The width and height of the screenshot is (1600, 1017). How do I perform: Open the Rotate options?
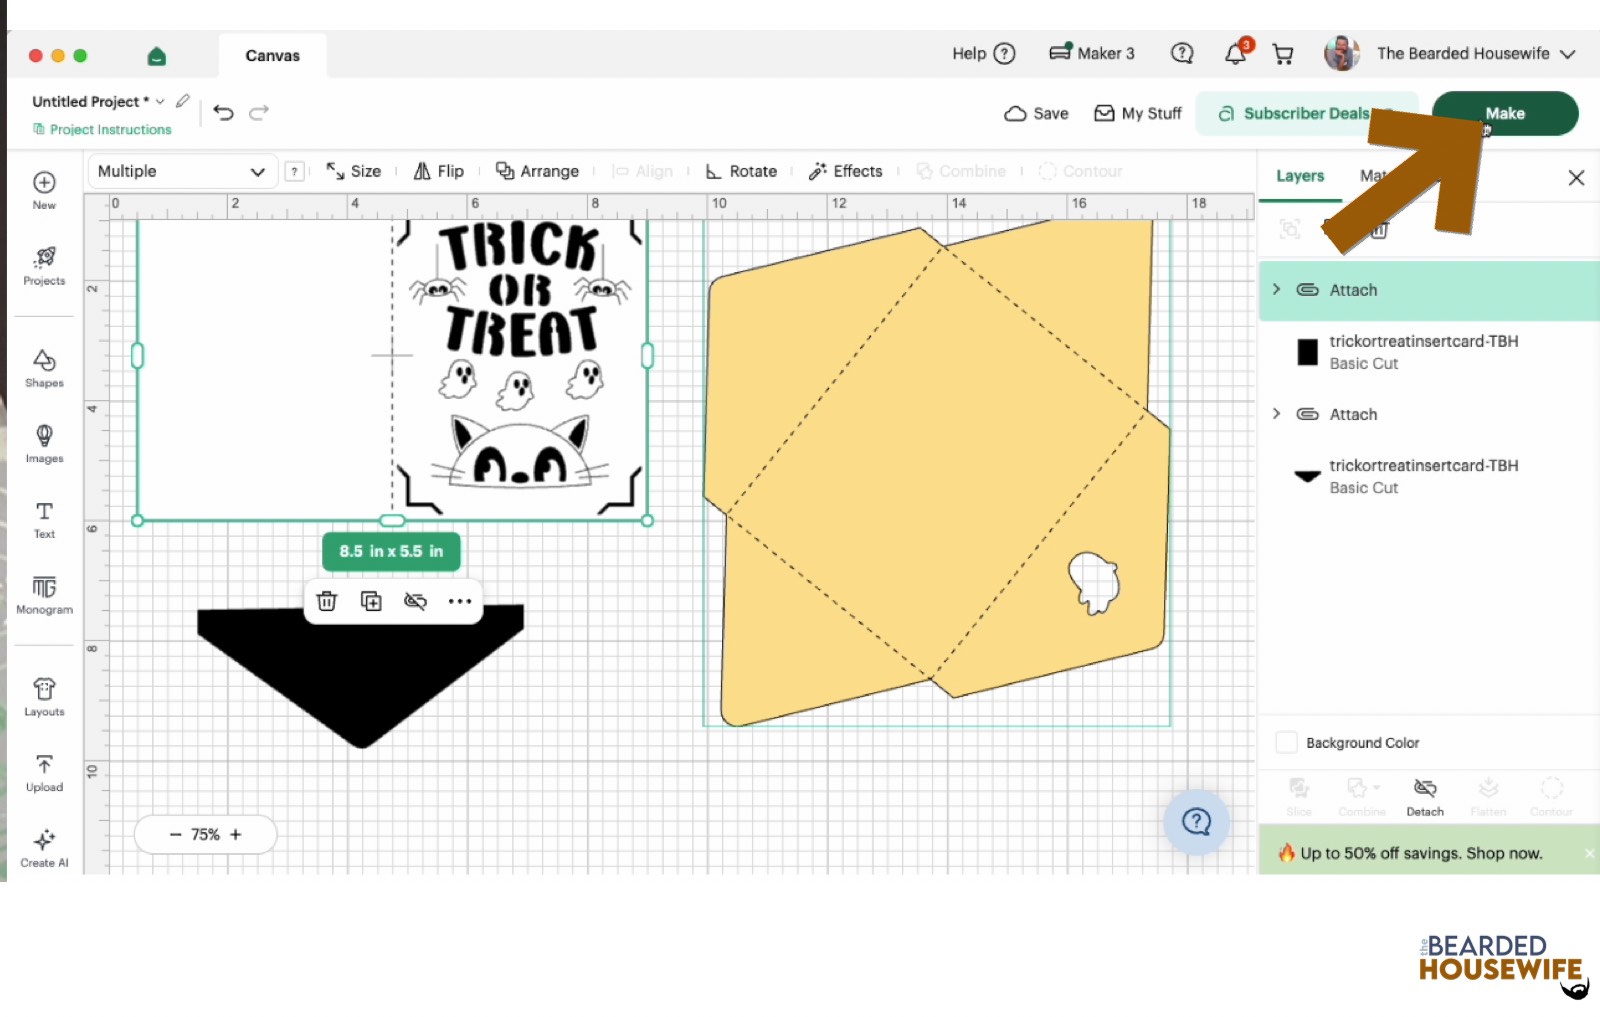(741, 171)
